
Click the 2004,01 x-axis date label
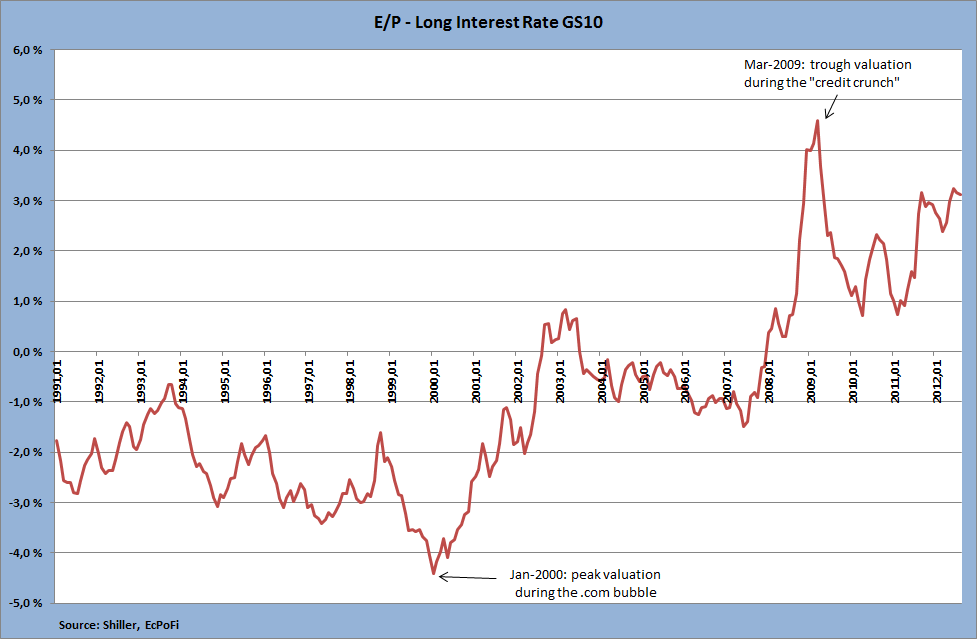601,381
